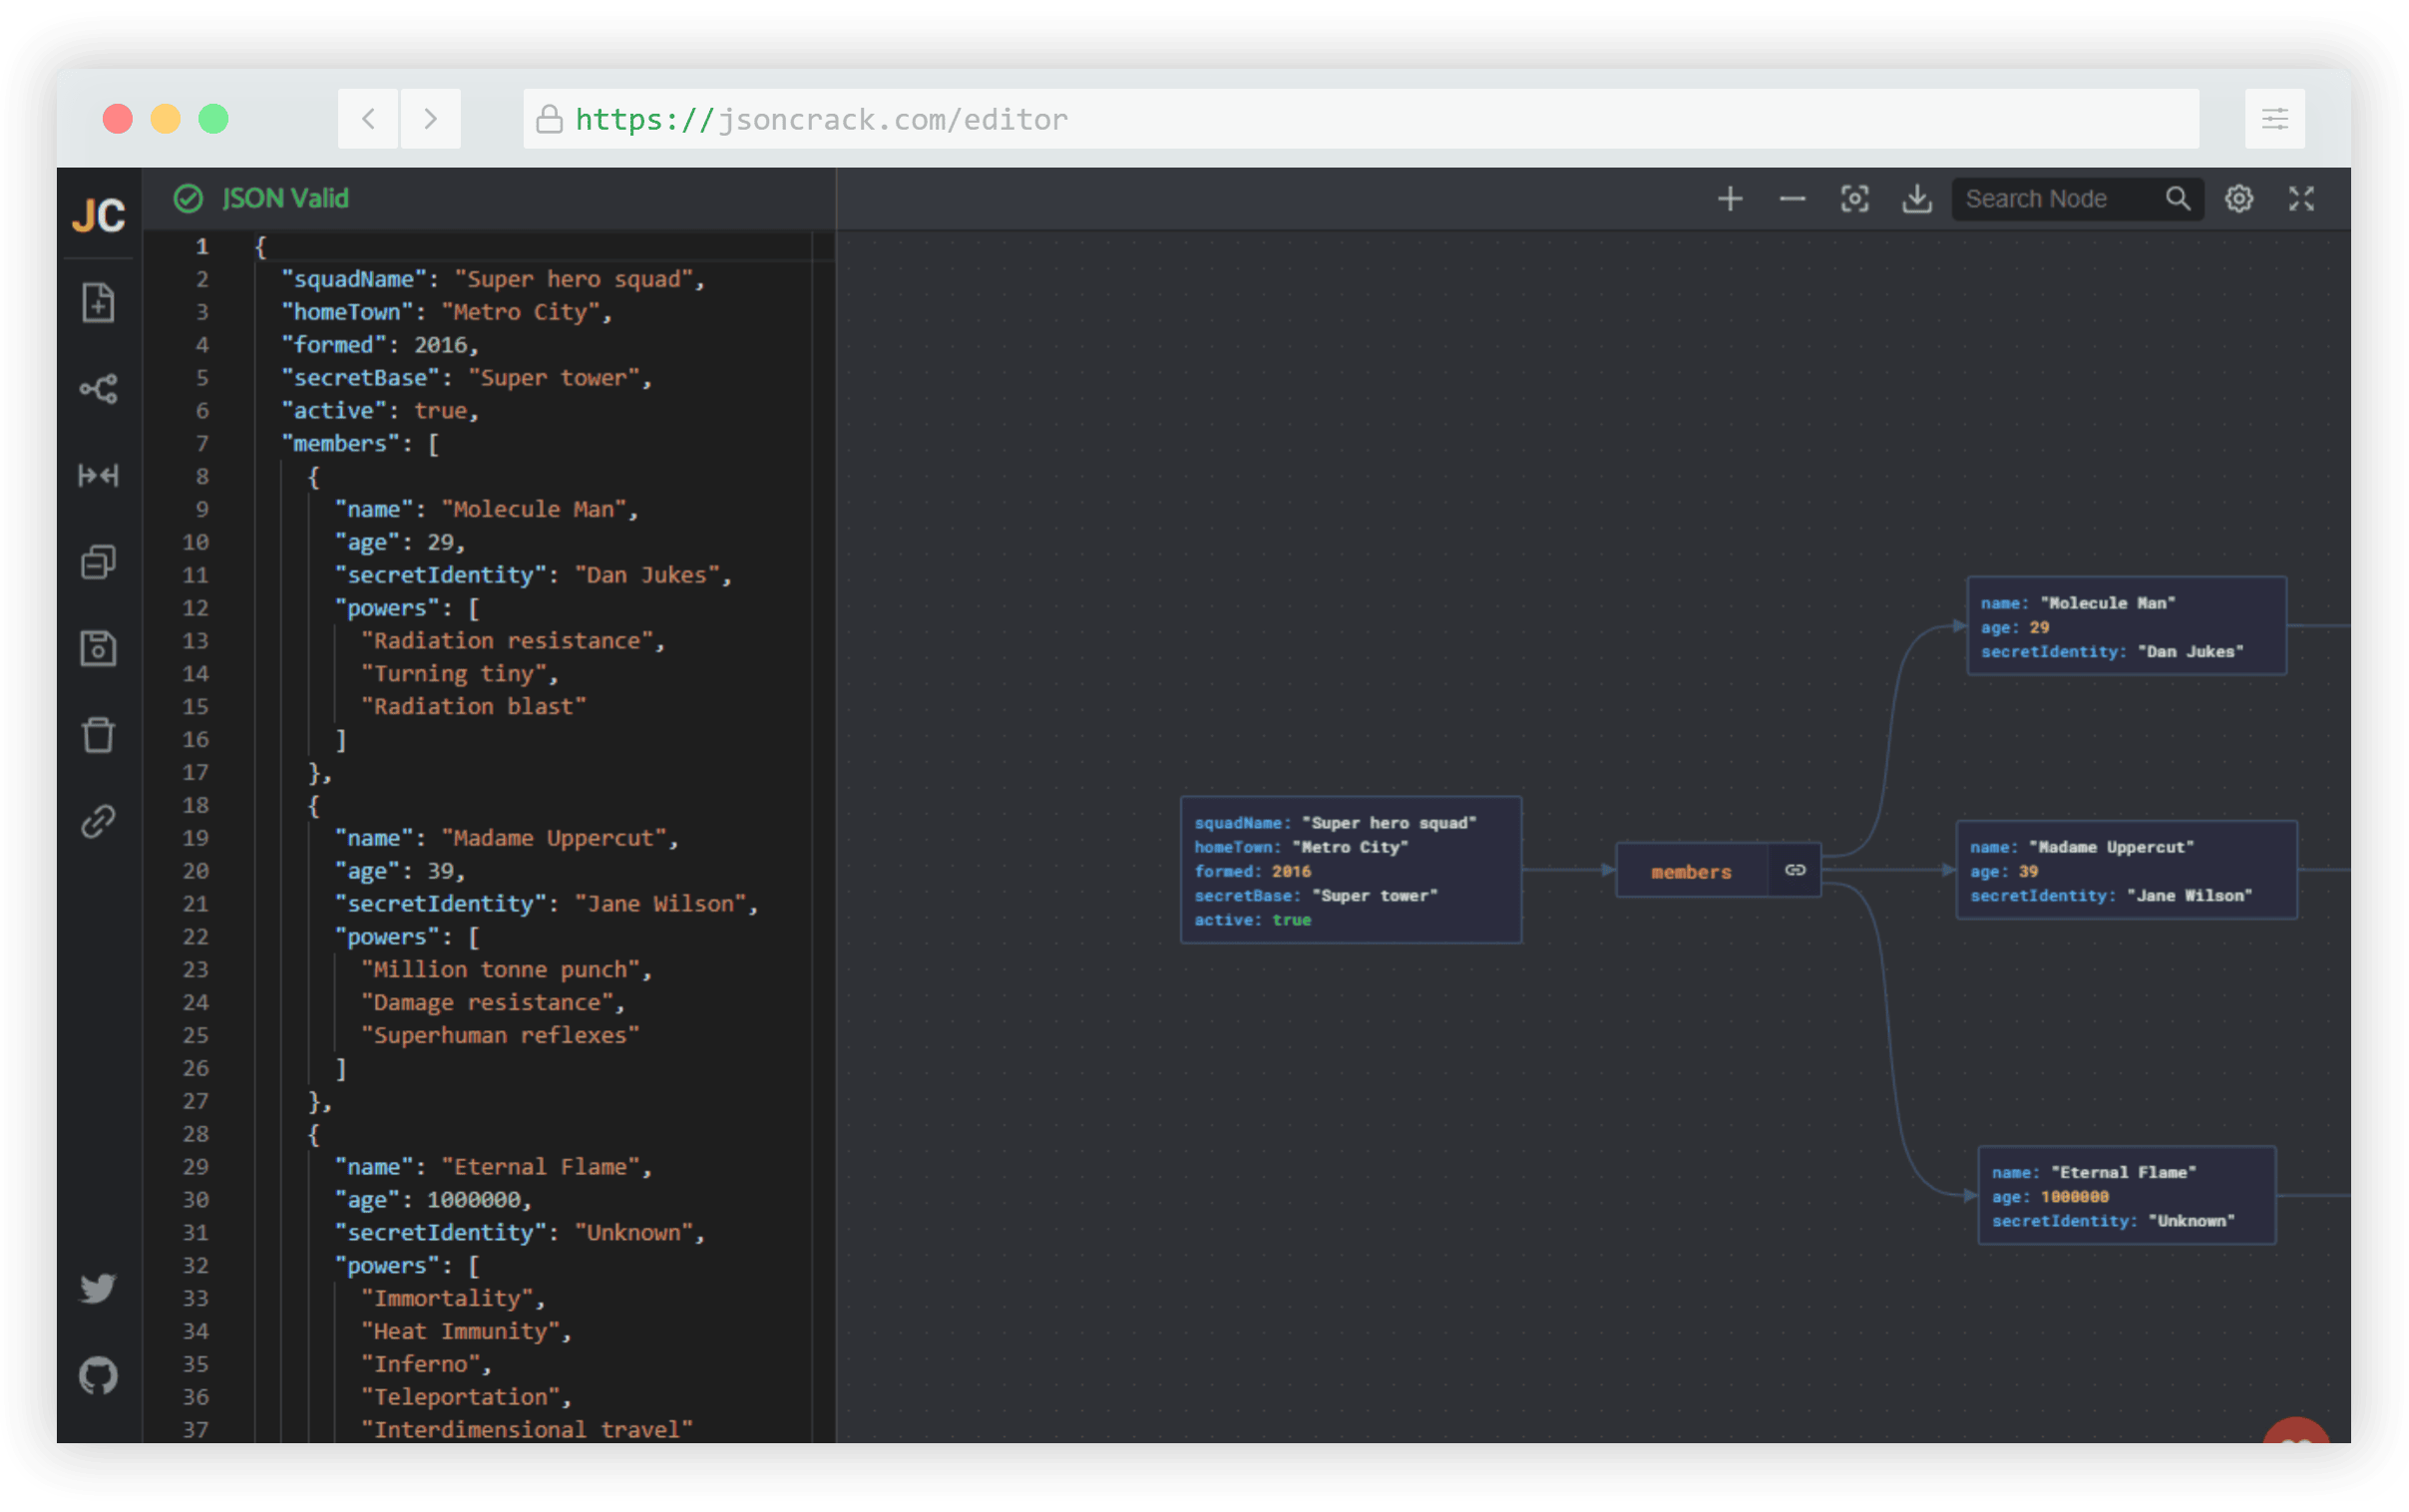
Task: Open graph settings with the gear icon
Action: point(2239,198)
